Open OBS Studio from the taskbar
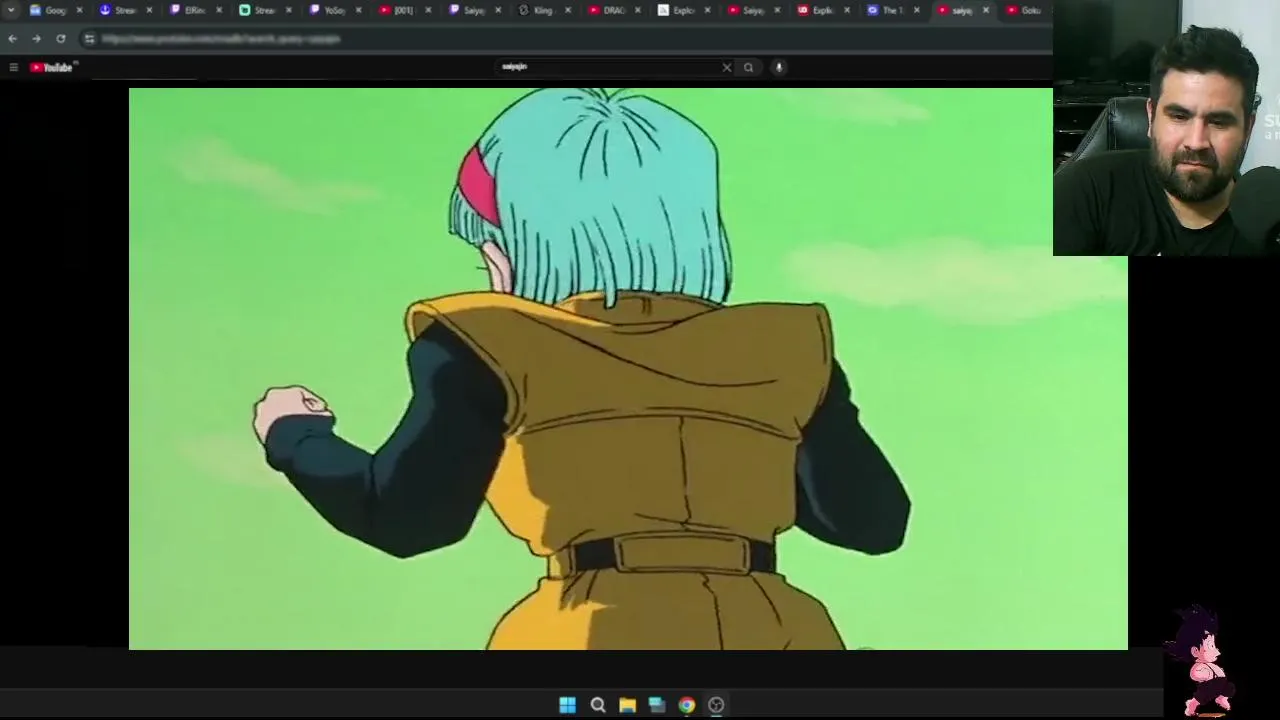Image resolution: width=1280 pixels, height=720 pixels. 716,705
